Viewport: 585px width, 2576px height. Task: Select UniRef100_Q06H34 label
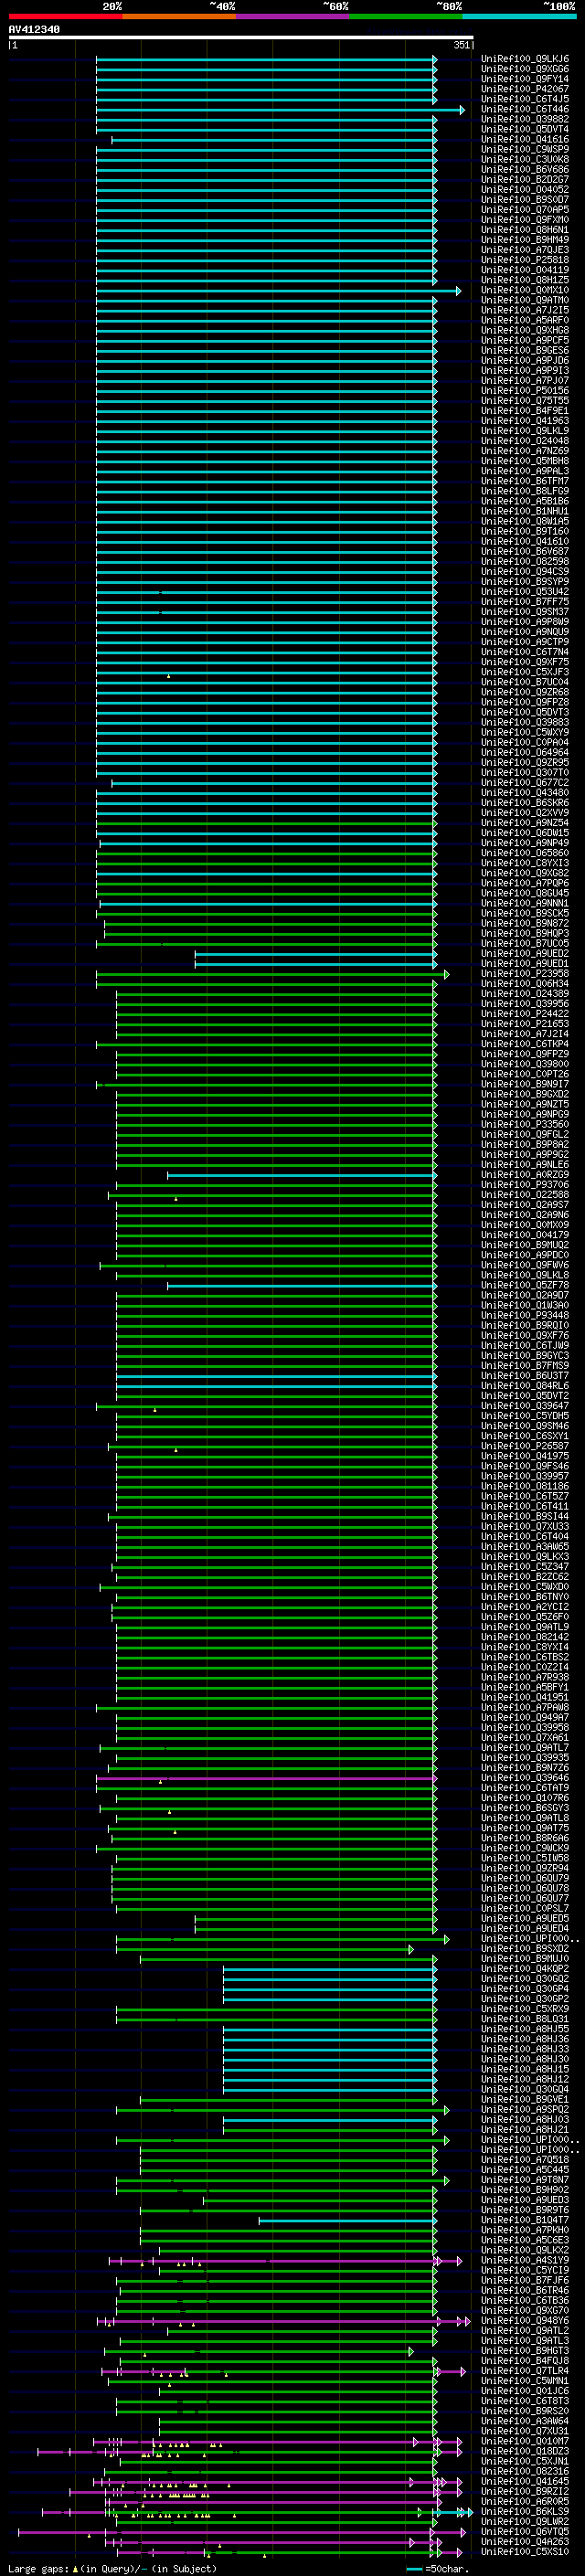click(x=525, y=984)
